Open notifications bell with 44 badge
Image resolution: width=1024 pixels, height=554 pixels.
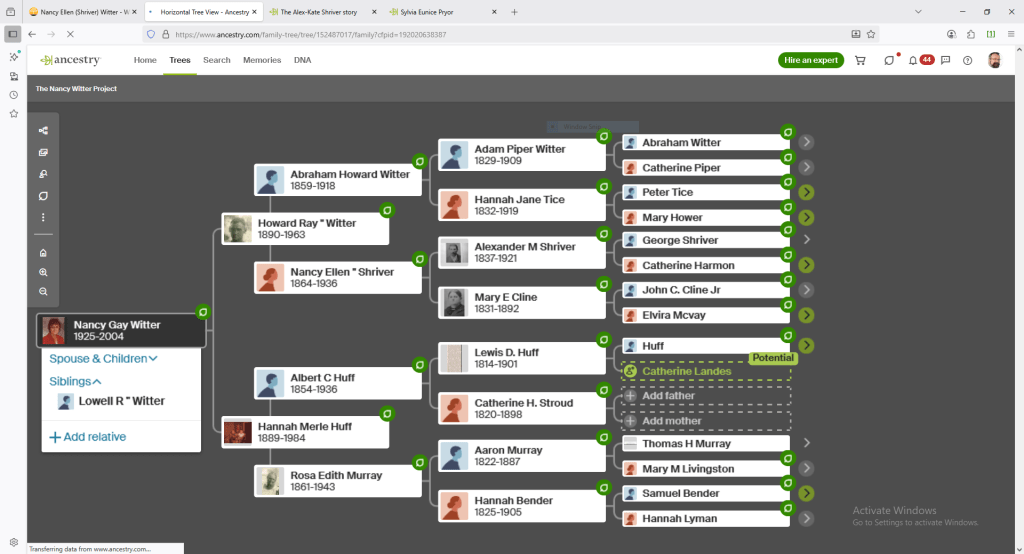tap(913, 60)
